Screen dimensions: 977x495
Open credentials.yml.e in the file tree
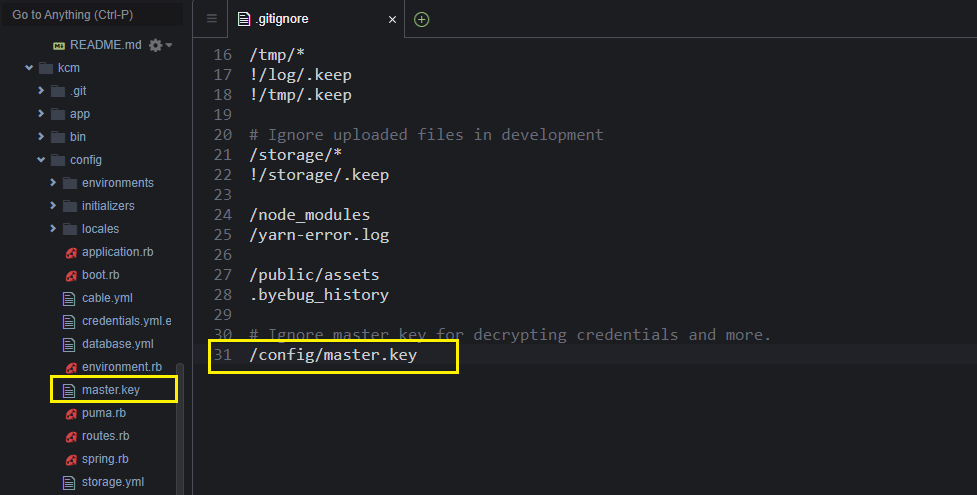pos(126,321)
